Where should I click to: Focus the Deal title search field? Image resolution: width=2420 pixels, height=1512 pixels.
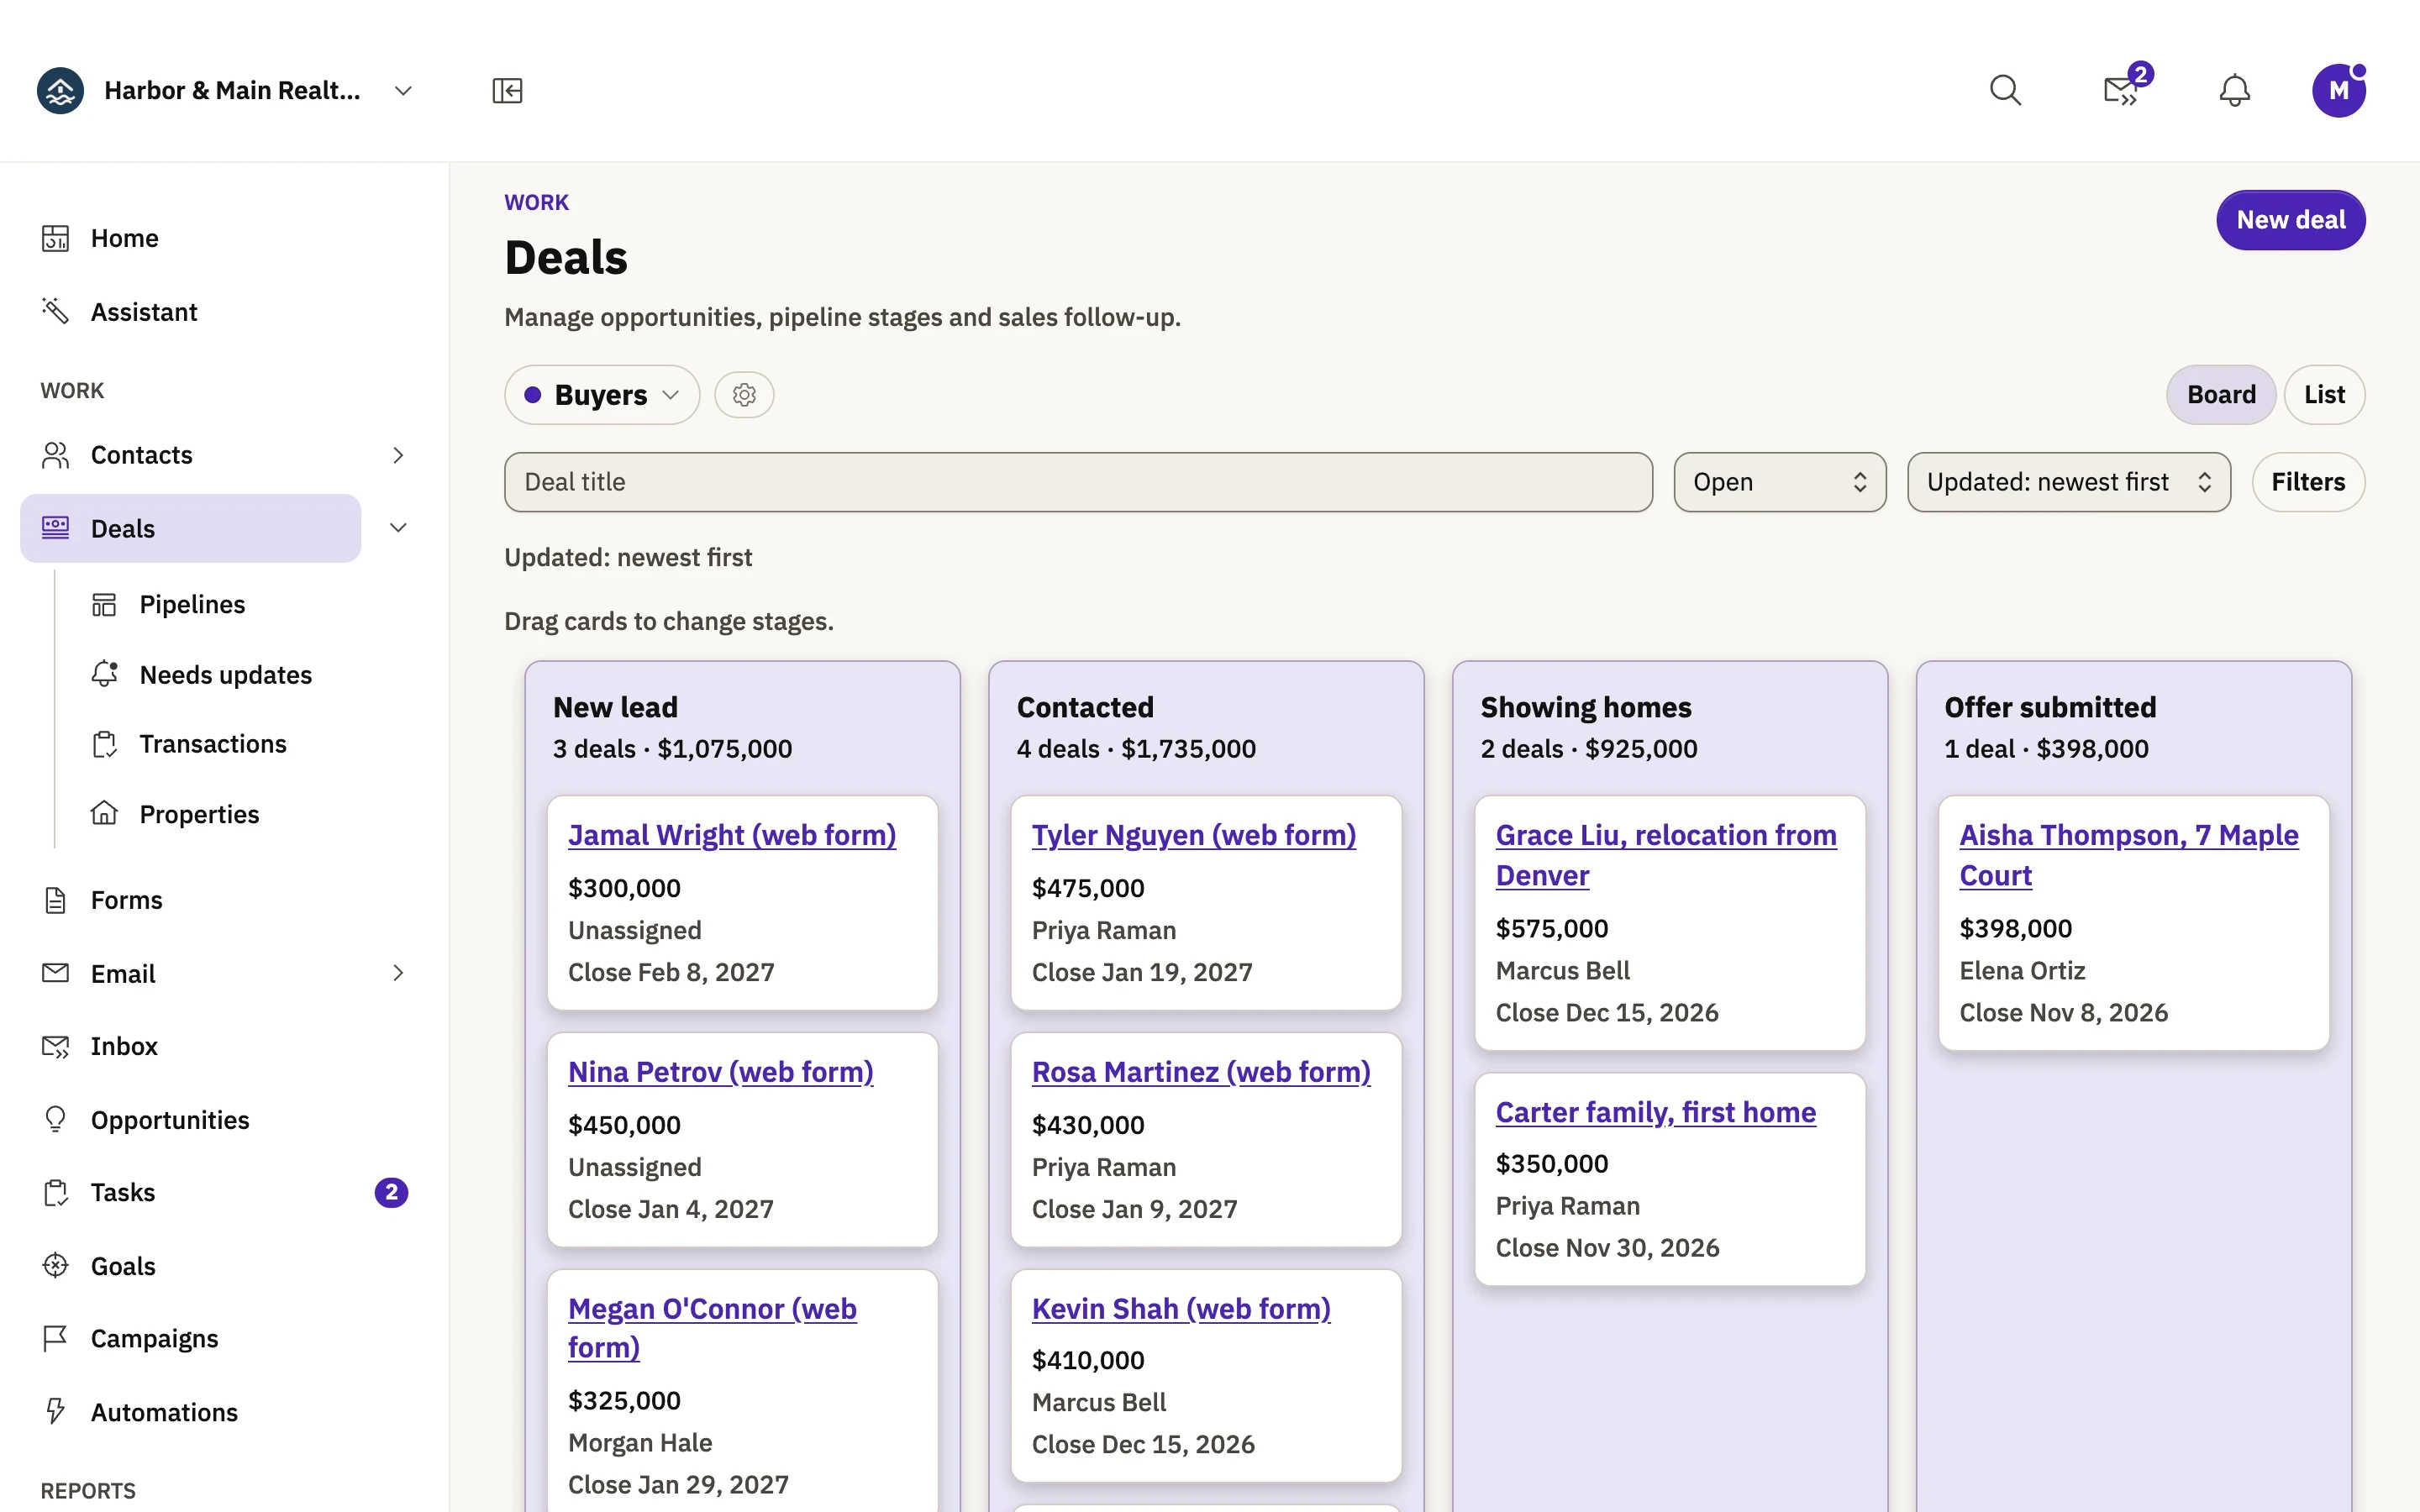(x=1078, y=482)
